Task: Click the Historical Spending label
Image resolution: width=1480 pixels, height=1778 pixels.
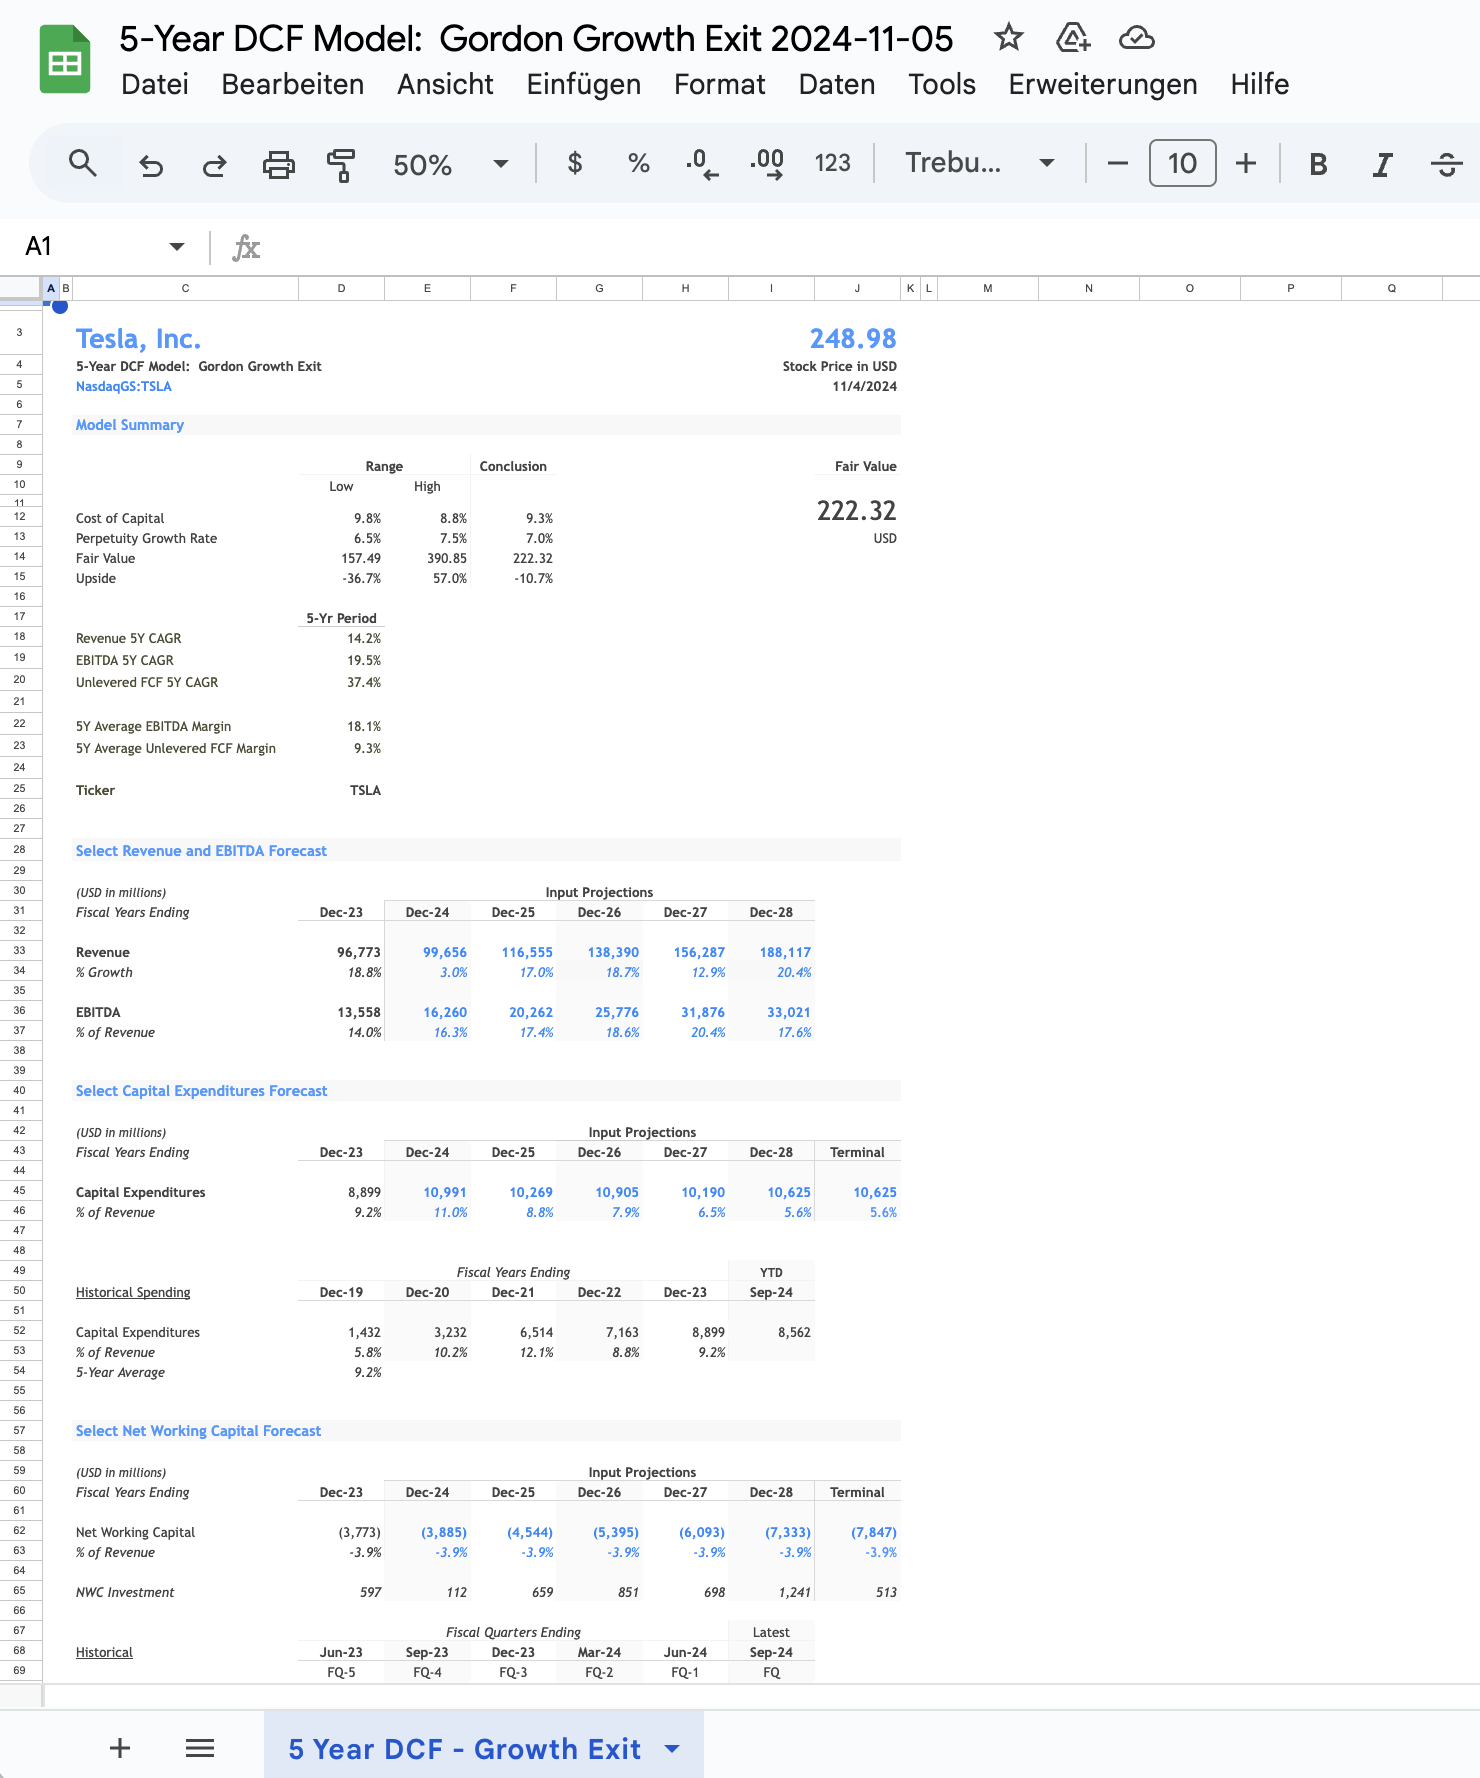Action: [x=133, y=1292]
